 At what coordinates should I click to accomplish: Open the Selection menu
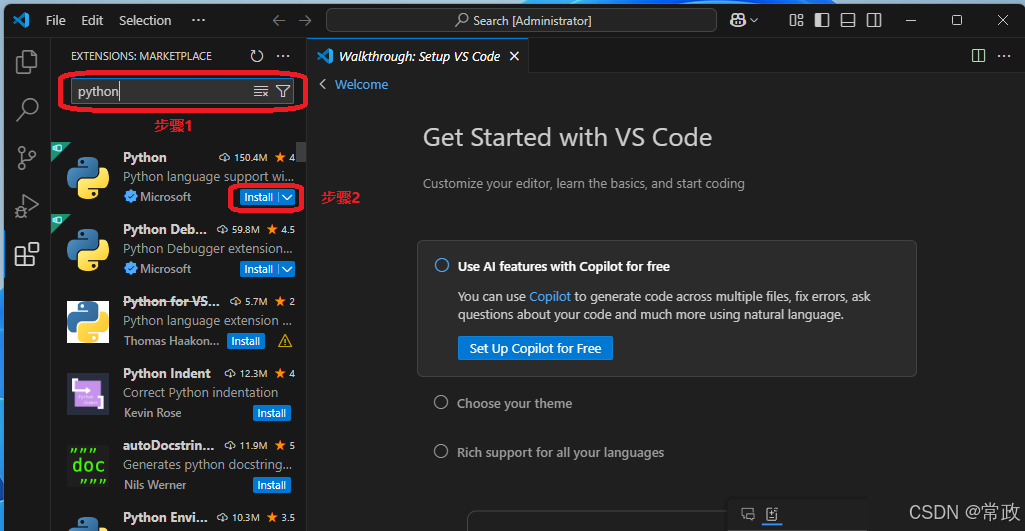click(x=145, y=20)
